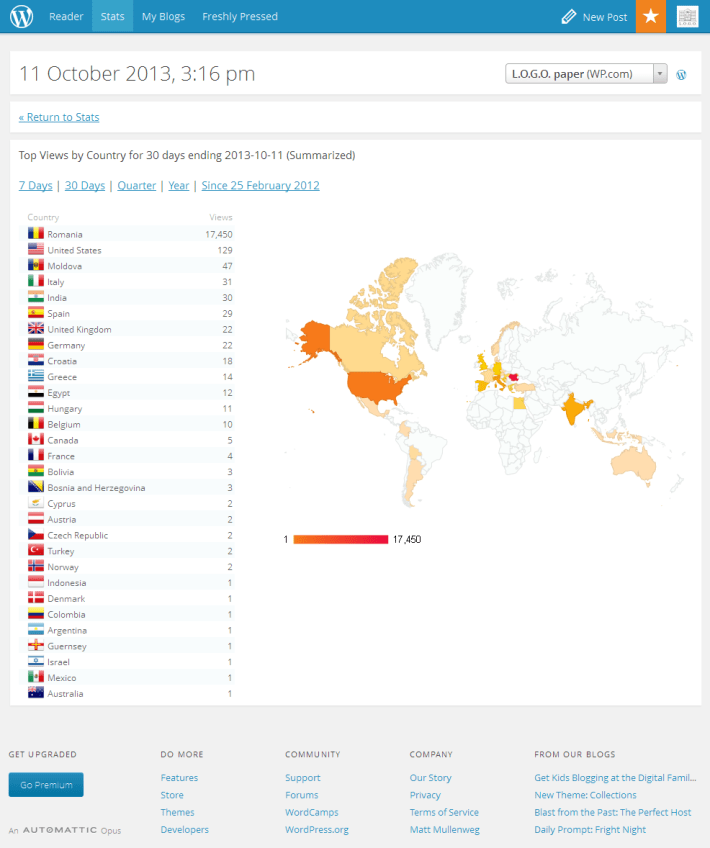Click the Spain flag icon

coord(36,313)
